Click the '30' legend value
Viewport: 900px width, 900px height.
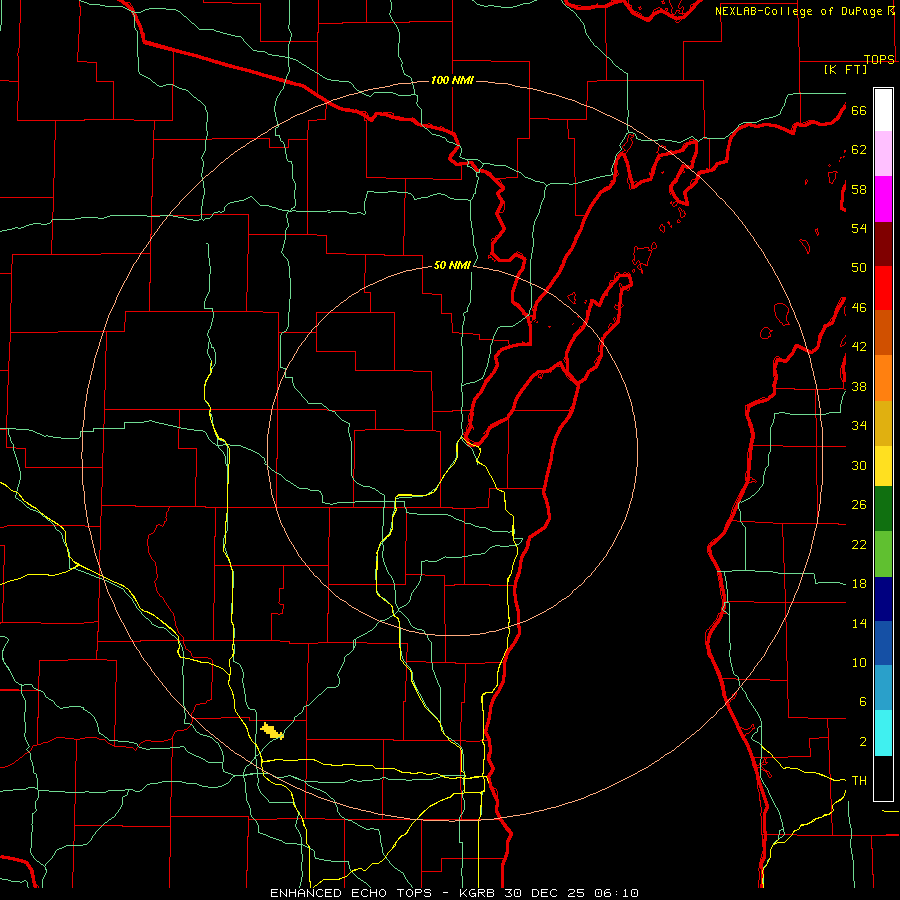859,465
